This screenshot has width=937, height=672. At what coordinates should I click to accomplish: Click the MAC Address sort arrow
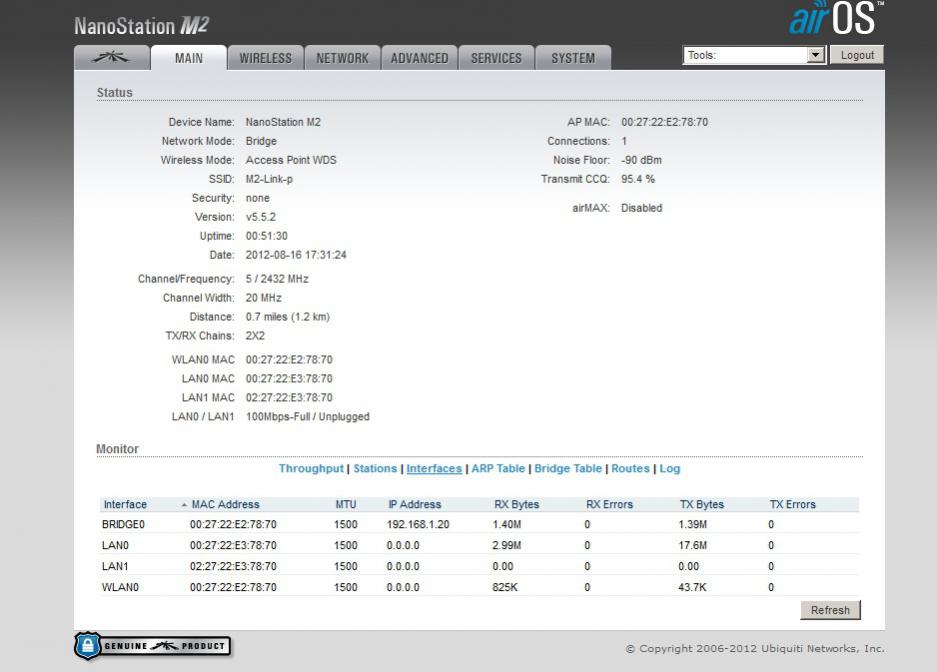pyautogui.click(x=184, y=505)
